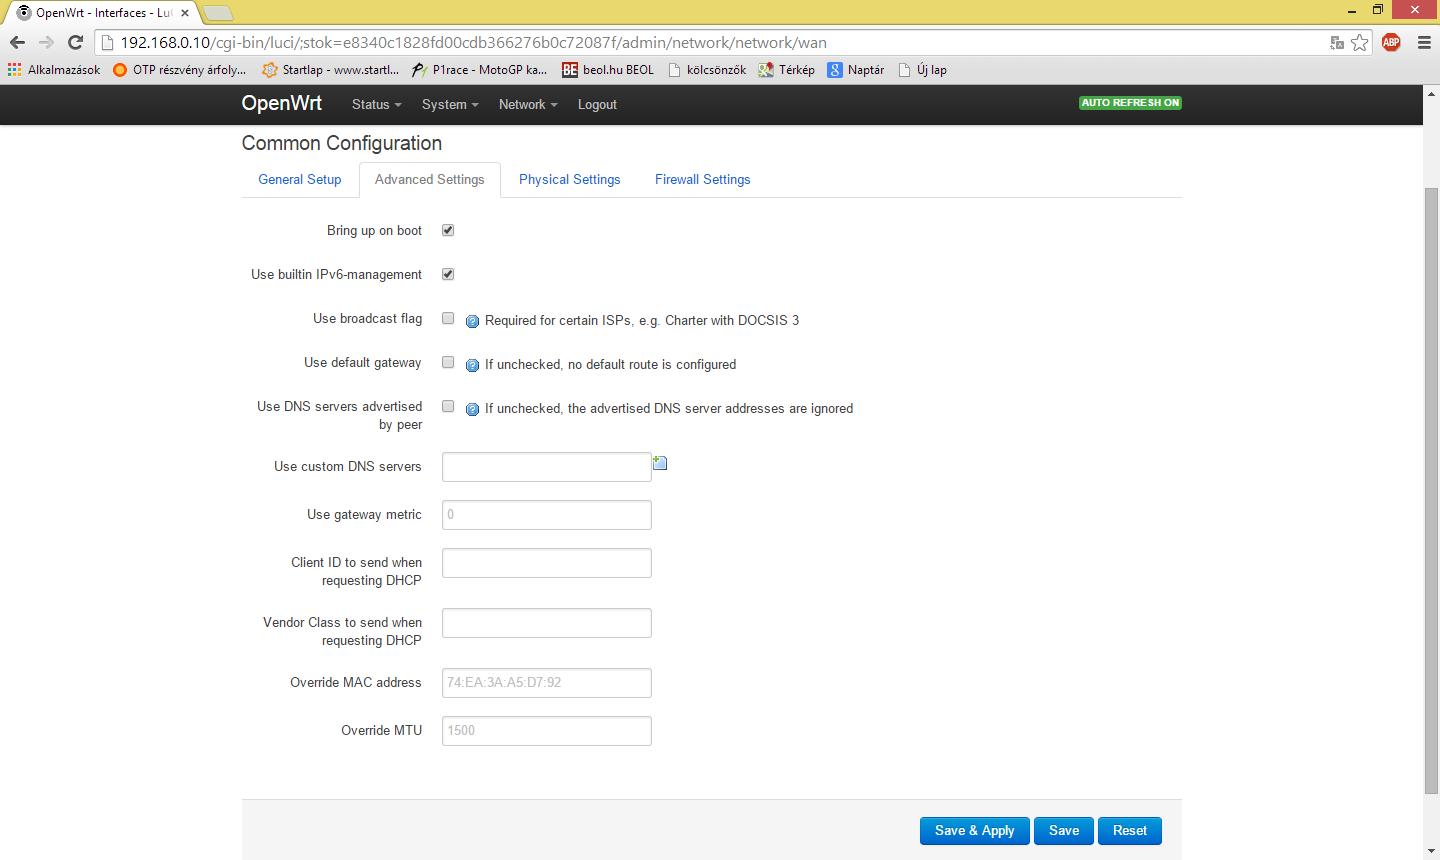The height and width of the screenshot is (860, 1440).
Task: Reload the page with the refresh icon
Action: click(75, 43)
